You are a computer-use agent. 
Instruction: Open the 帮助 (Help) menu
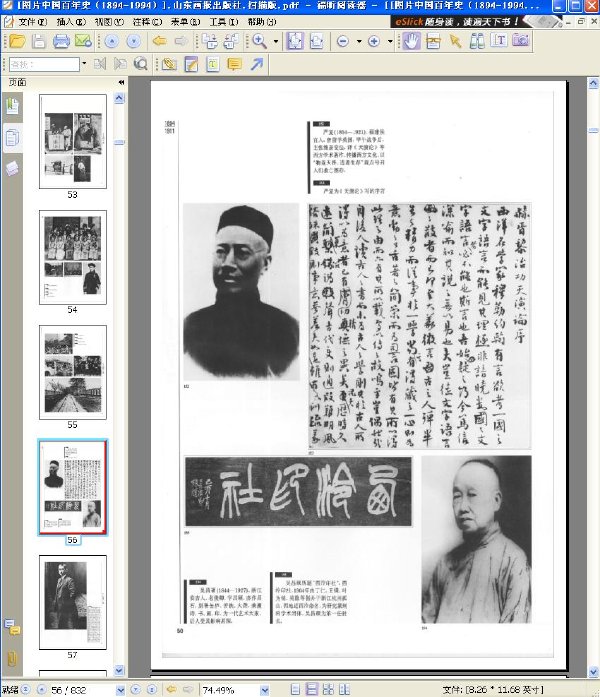pyautogui.click(x=262, y=21)
